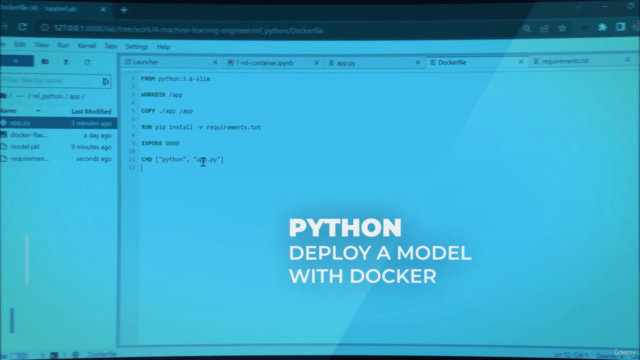Open the Kernel menu

click(87, 46)
